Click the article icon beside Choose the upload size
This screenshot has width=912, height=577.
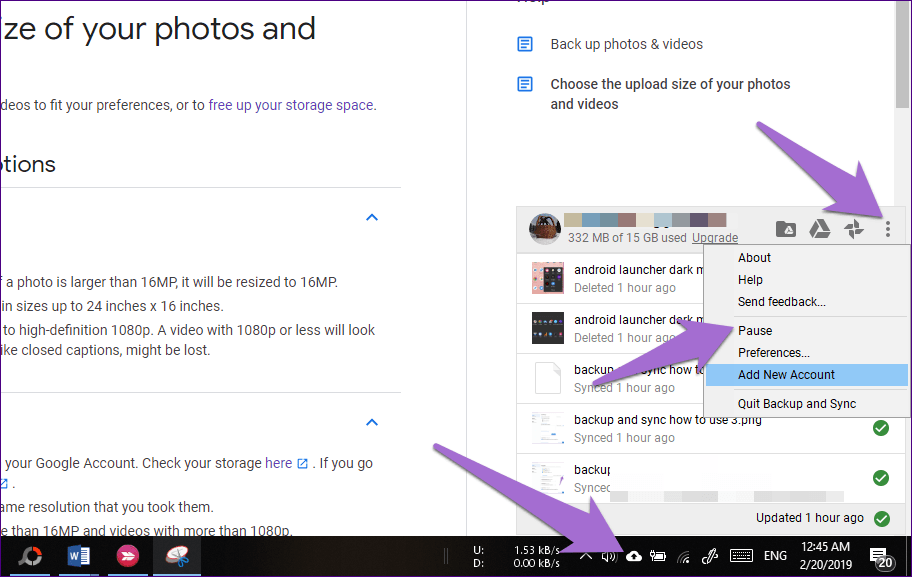pyautogui.click(x=525, y=84)
